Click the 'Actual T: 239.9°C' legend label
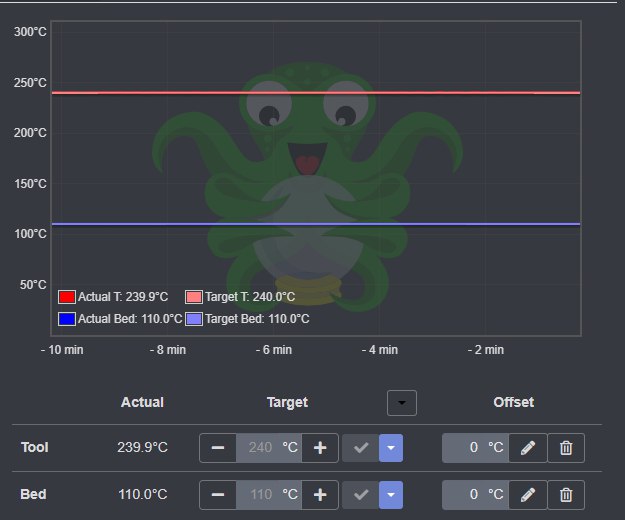The height and width of the screenshot is (520, 625). (123, 297)
